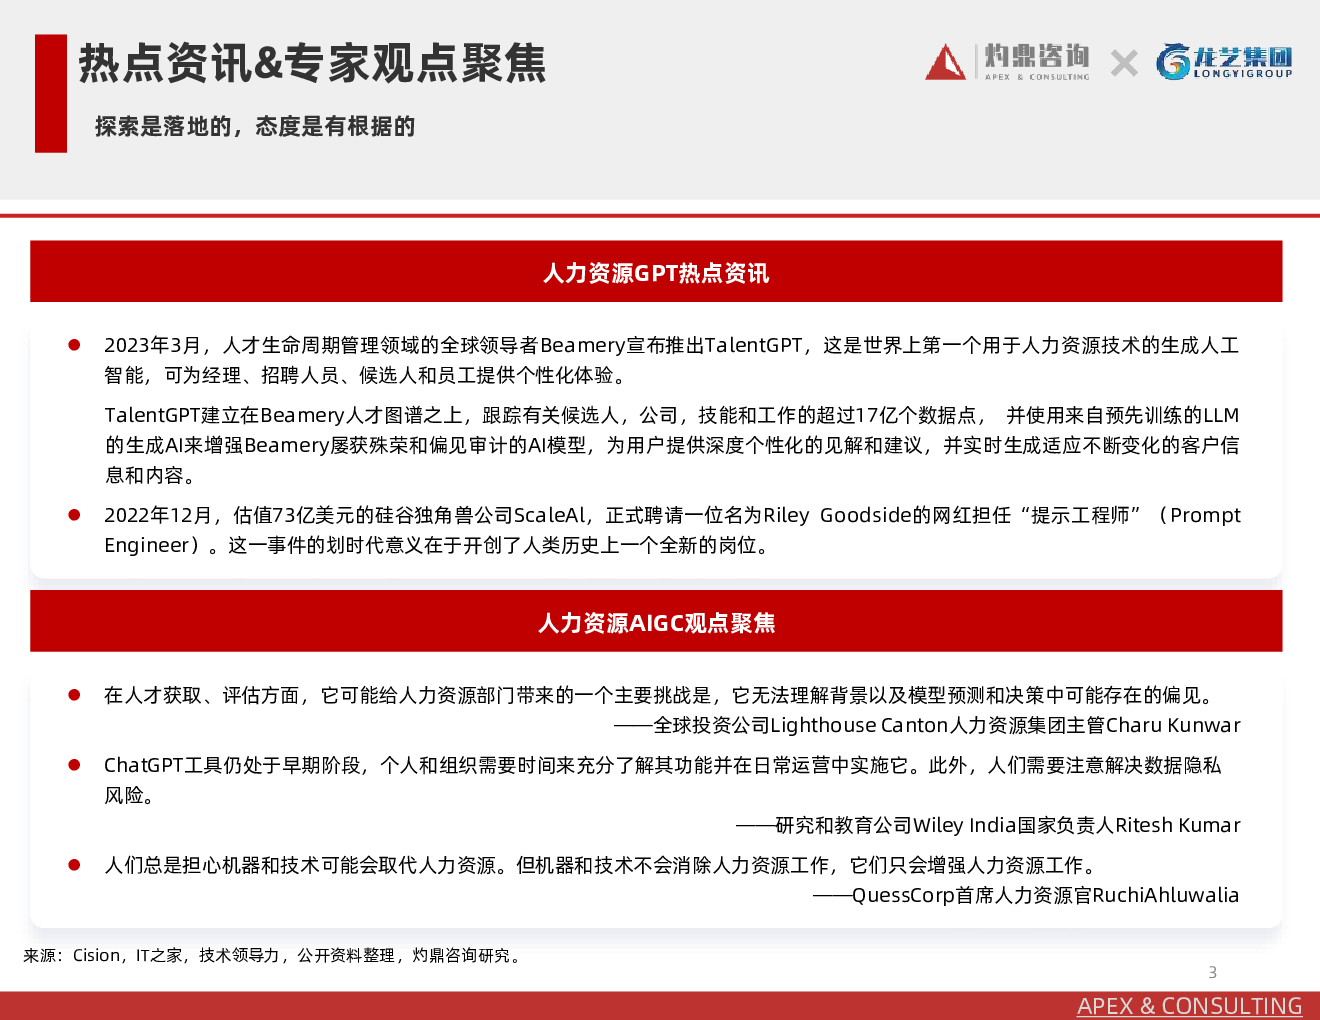Click the bullet text starting 在人才获取、评估方面
Screen dimensions: 1320x1020
pyautogui.click(x=659, y=695)
